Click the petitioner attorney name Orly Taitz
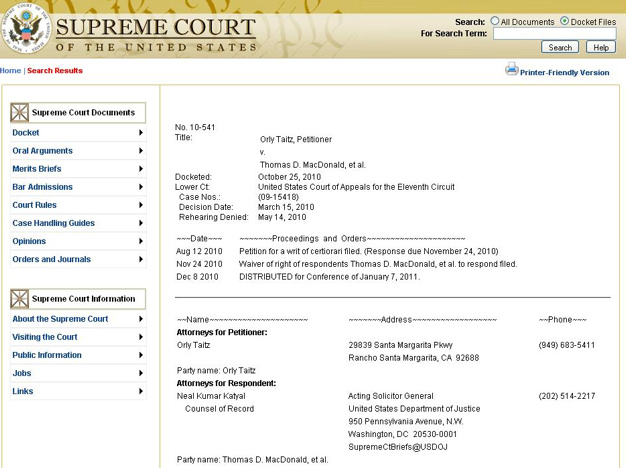This screenshot has width=626, height=468. point(193,345)
